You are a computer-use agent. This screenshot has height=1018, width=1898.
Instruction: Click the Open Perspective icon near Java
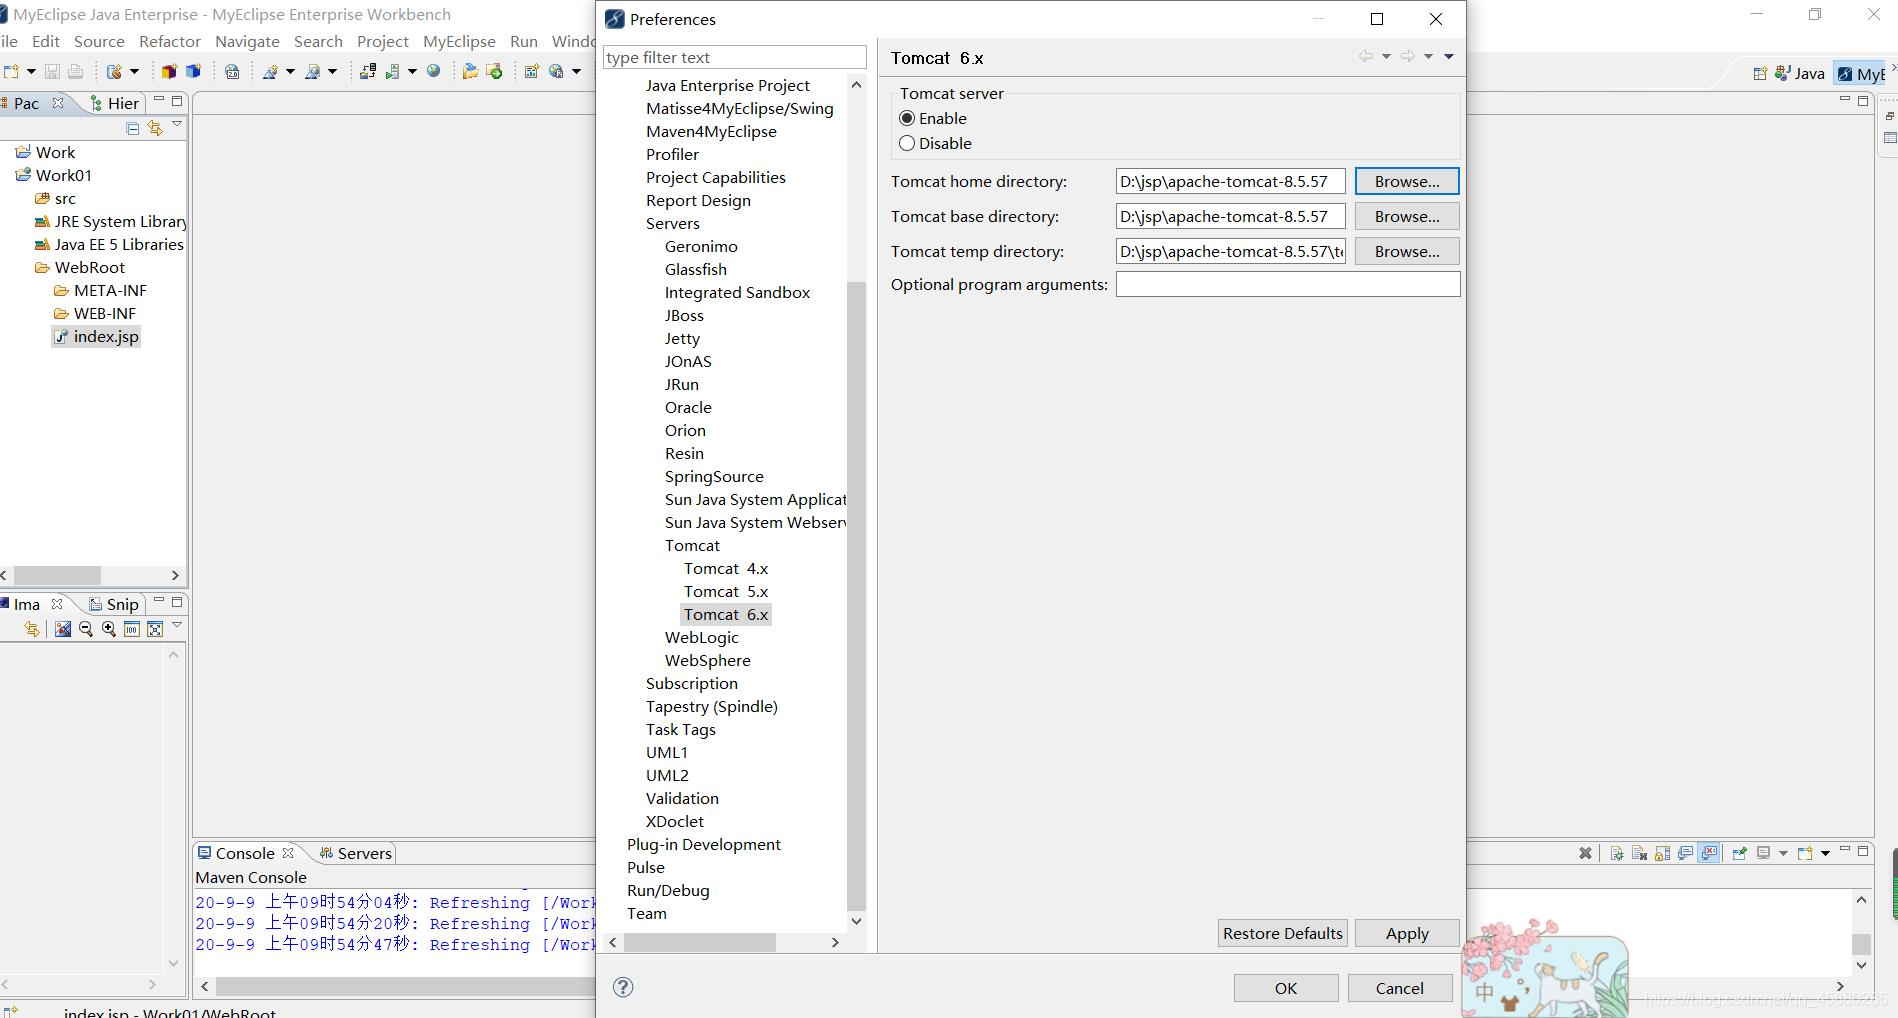tap(1760, 73)
